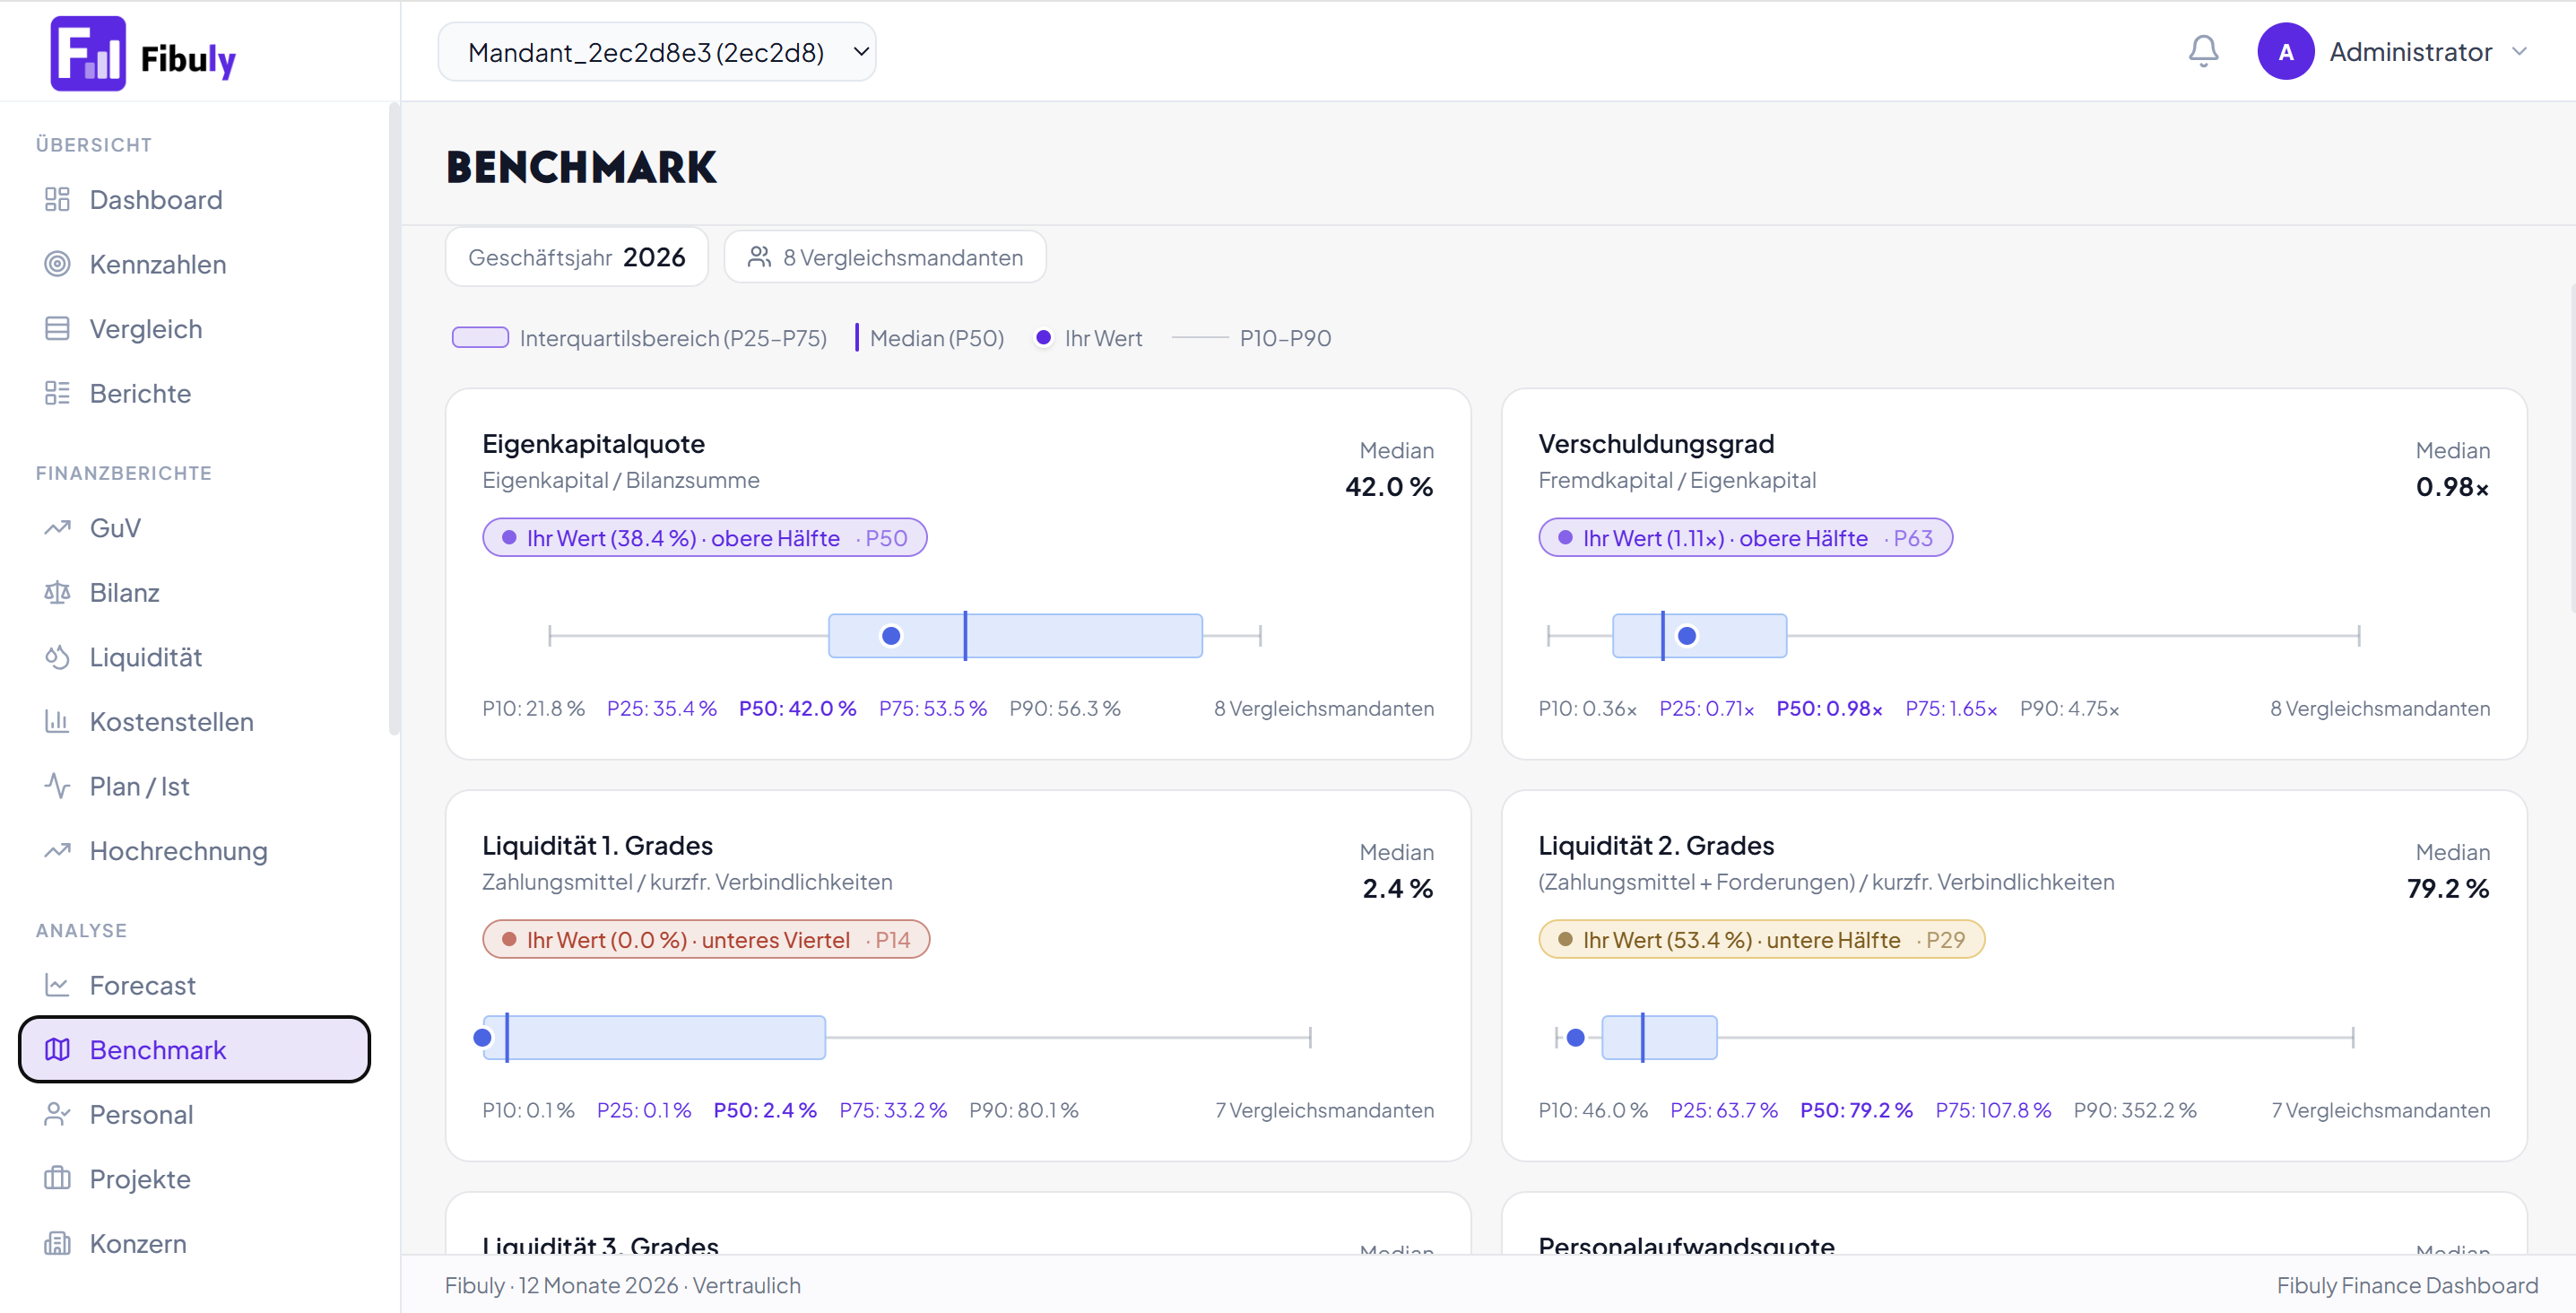The image size is (2576, 1313).
Task: Click the Liquidität droplet icon
Action: (57, 657)
